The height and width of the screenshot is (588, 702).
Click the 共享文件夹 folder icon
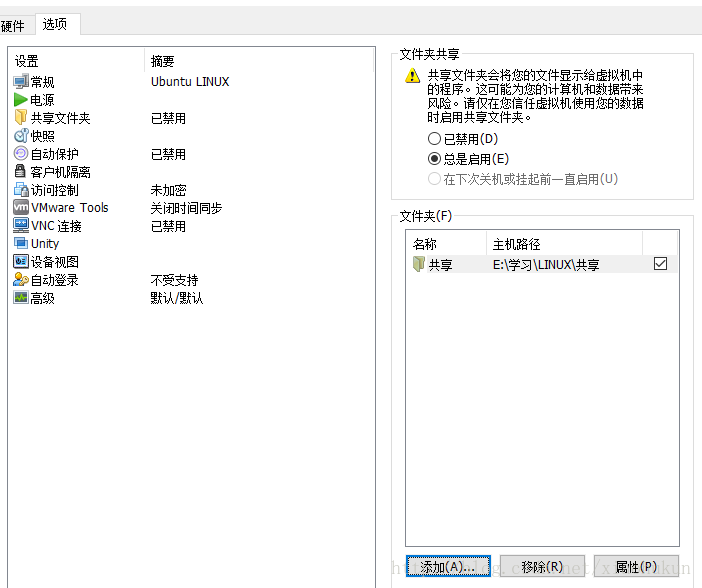click(21, 117)
